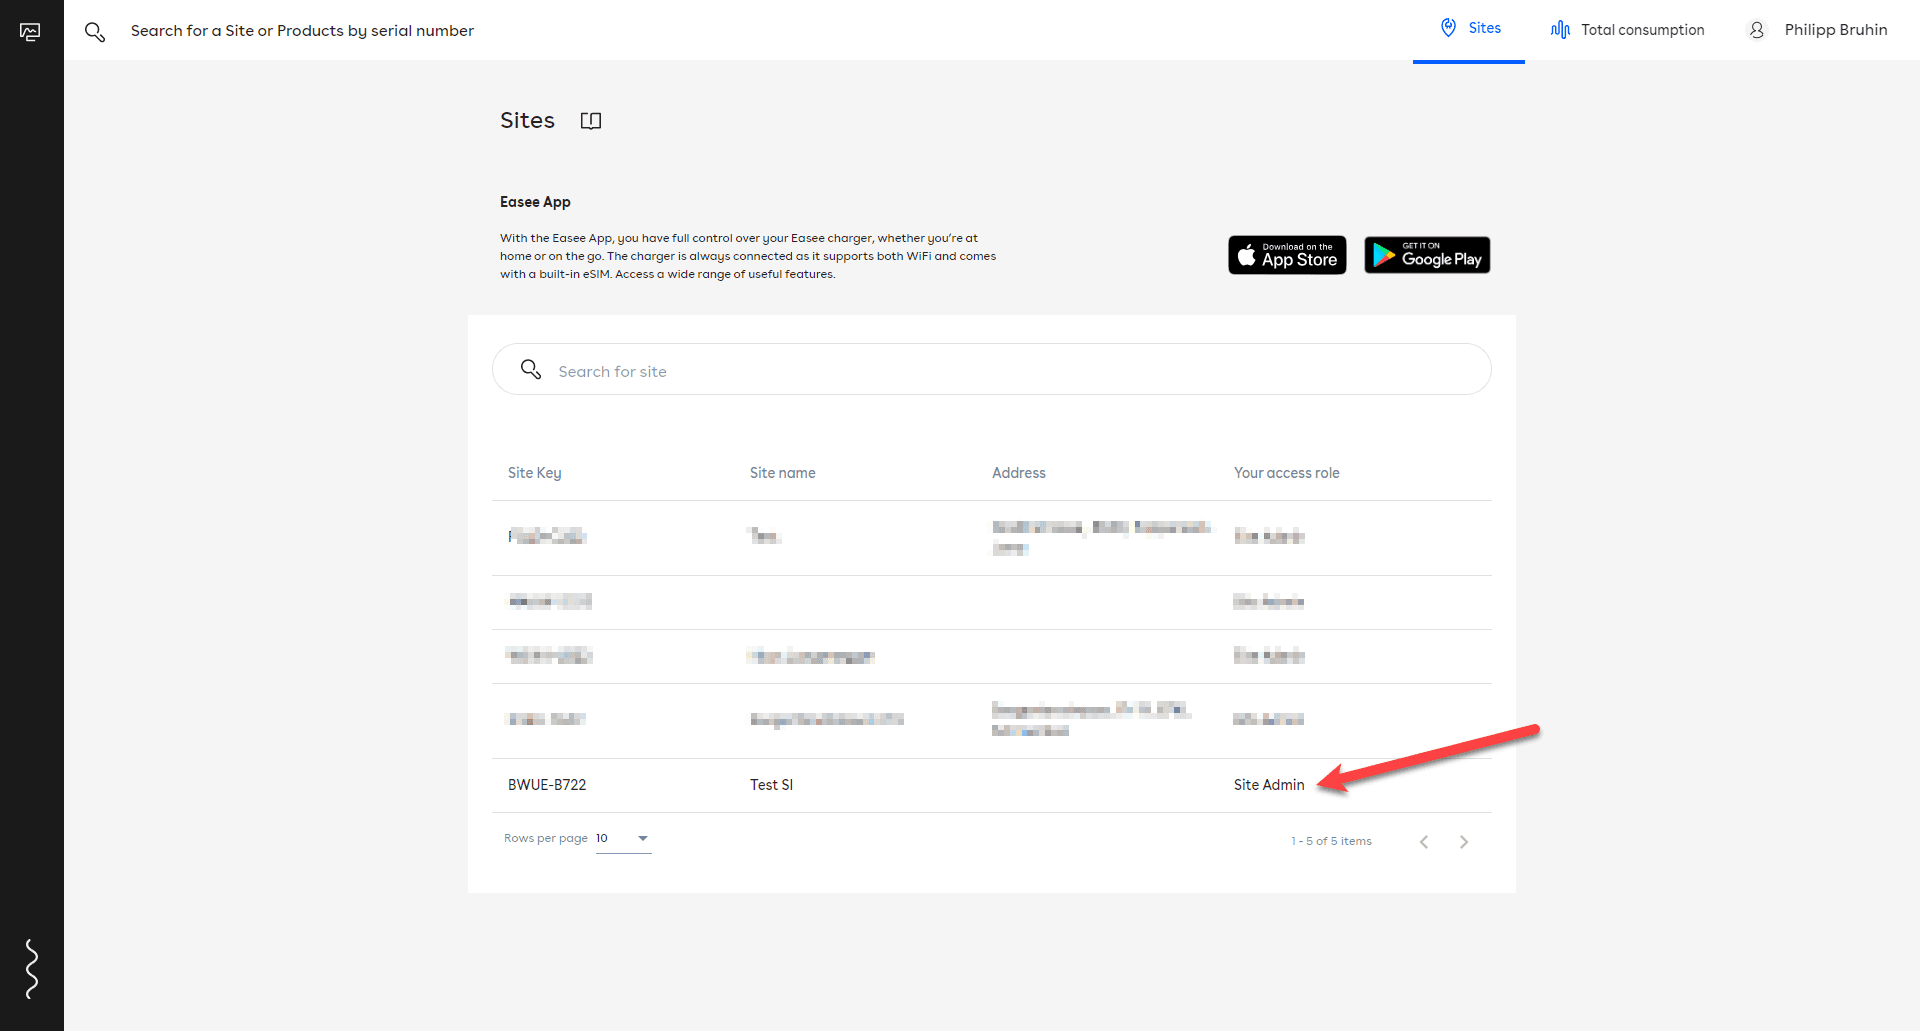Expand the Rows per page dropdown
1920x1031 pixels.
[624, 839]
